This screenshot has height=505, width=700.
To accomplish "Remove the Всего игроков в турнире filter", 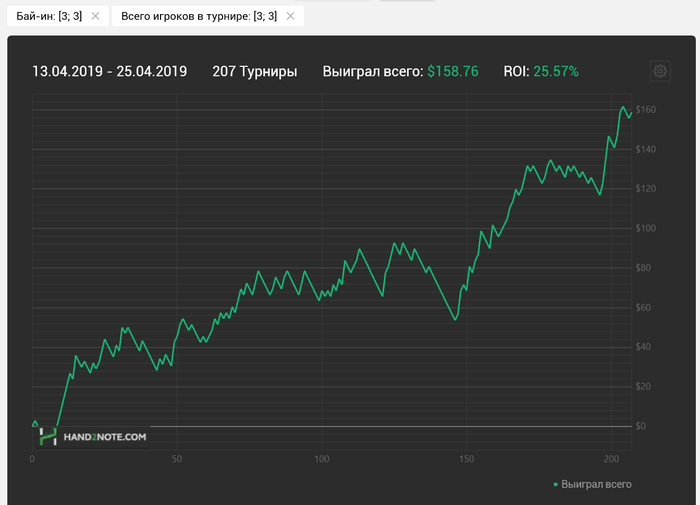I will coord(290,16).
